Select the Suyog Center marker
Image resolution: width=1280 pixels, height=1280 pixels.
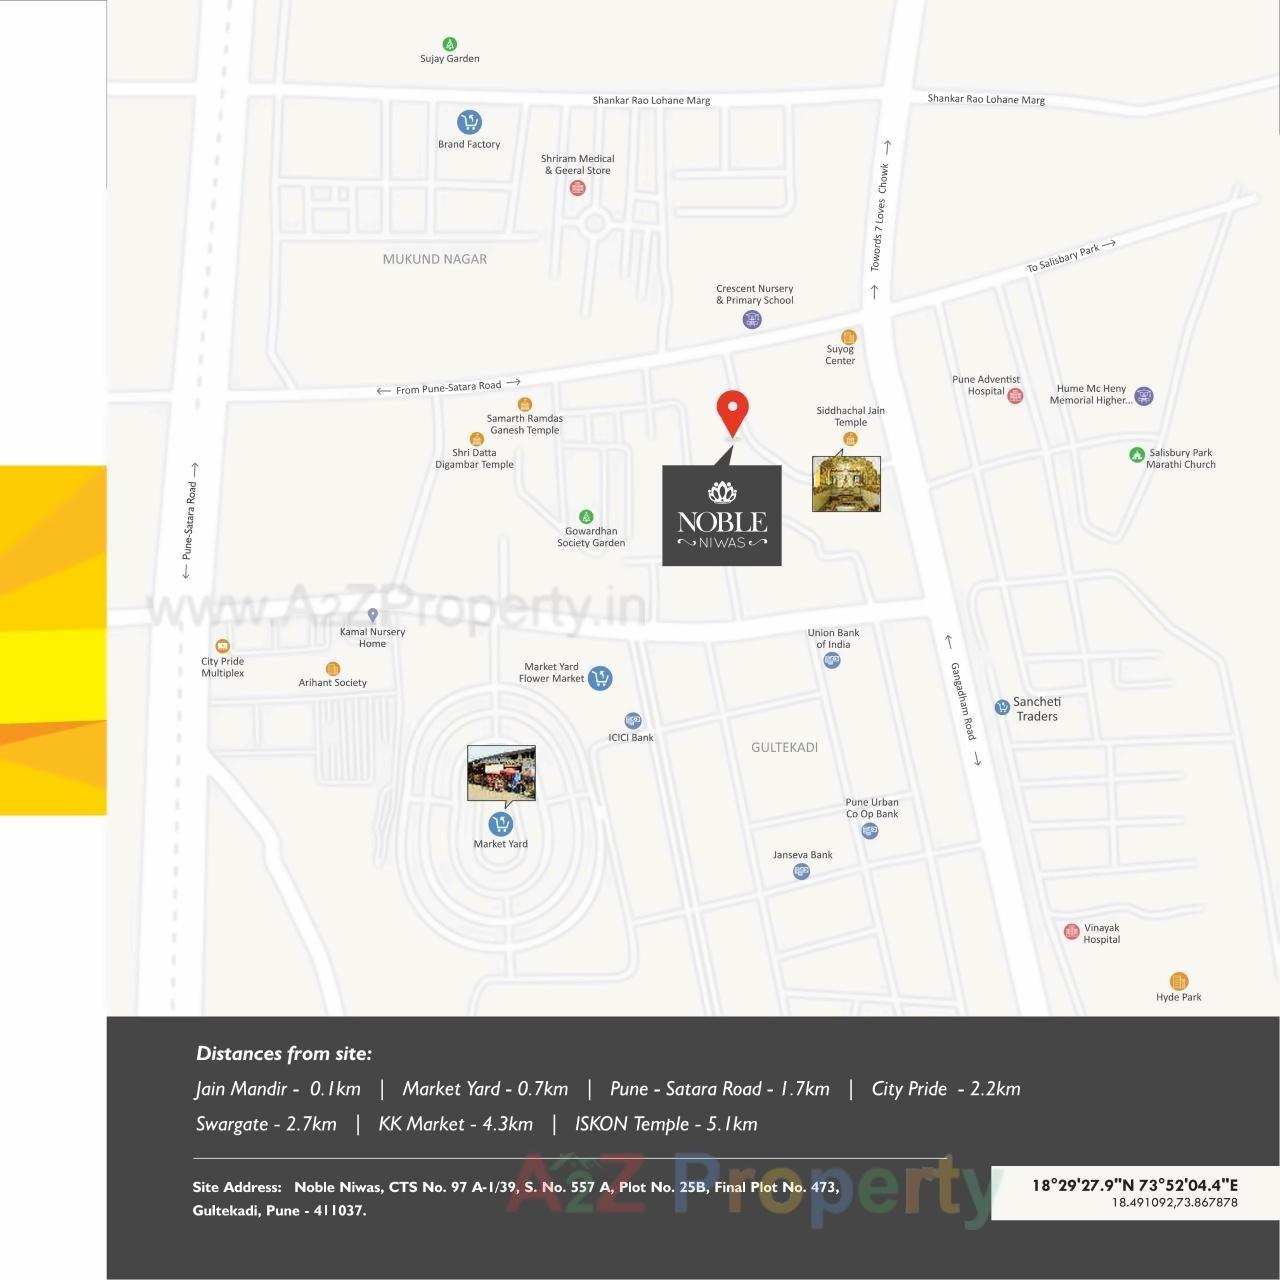click(x=849, y=337)
